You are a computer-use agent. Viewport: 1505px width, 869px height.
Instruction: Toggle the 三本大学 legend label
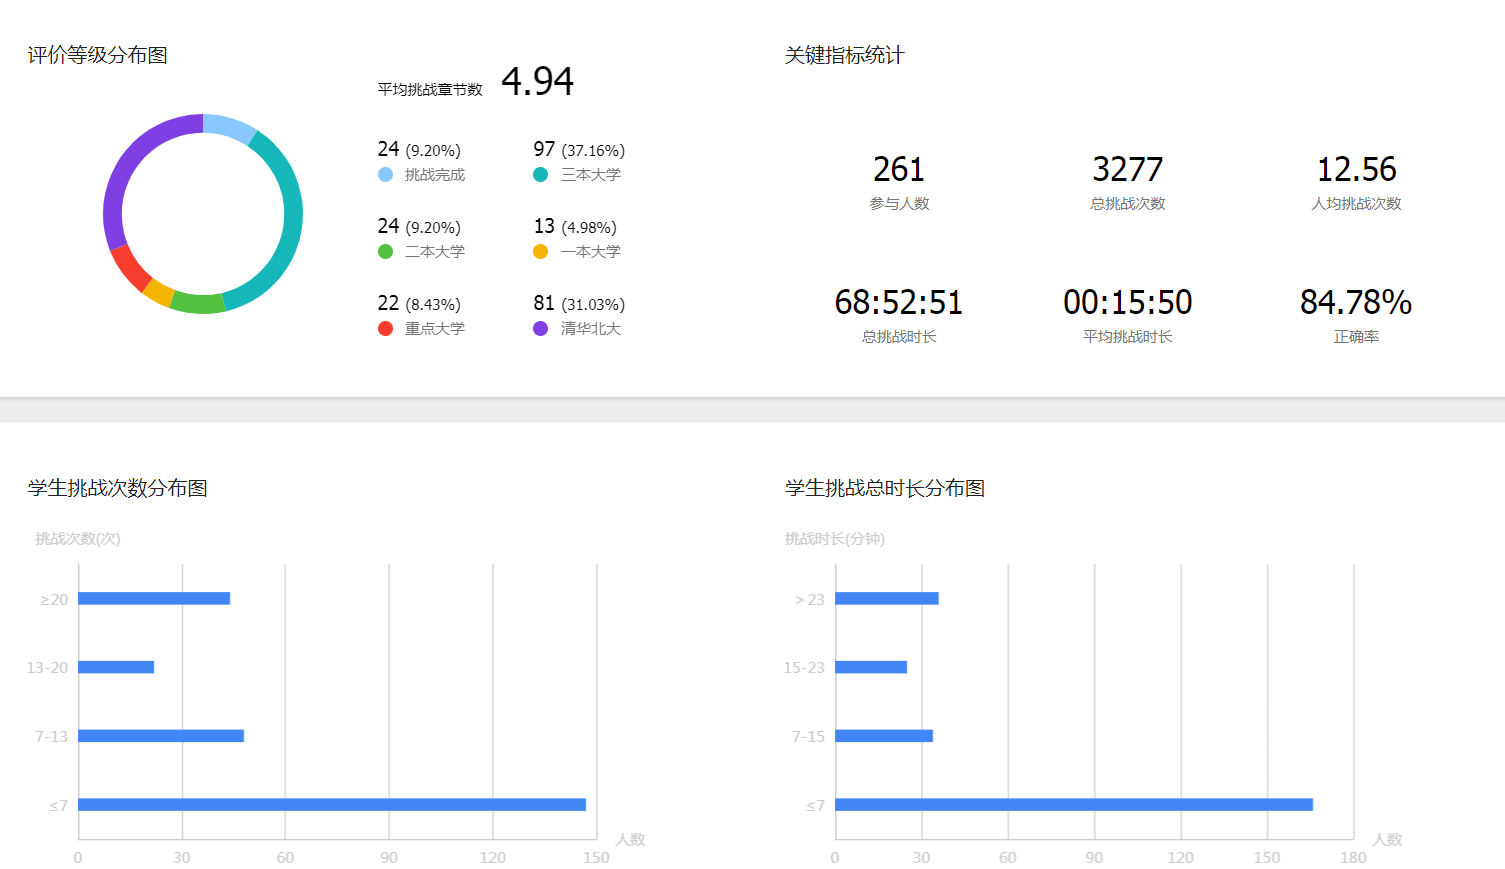(x=590, y=175)
